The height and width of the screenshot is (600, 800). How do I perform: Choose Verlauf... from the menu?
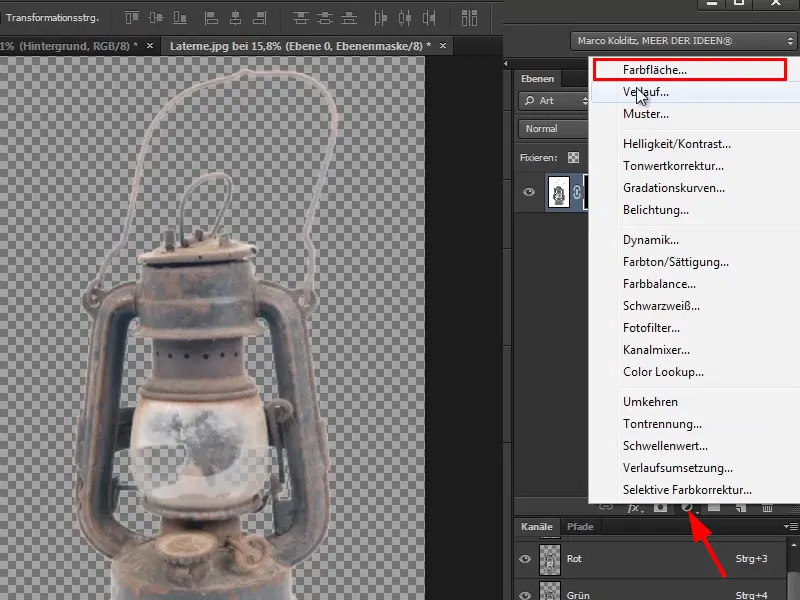point(695,92)
